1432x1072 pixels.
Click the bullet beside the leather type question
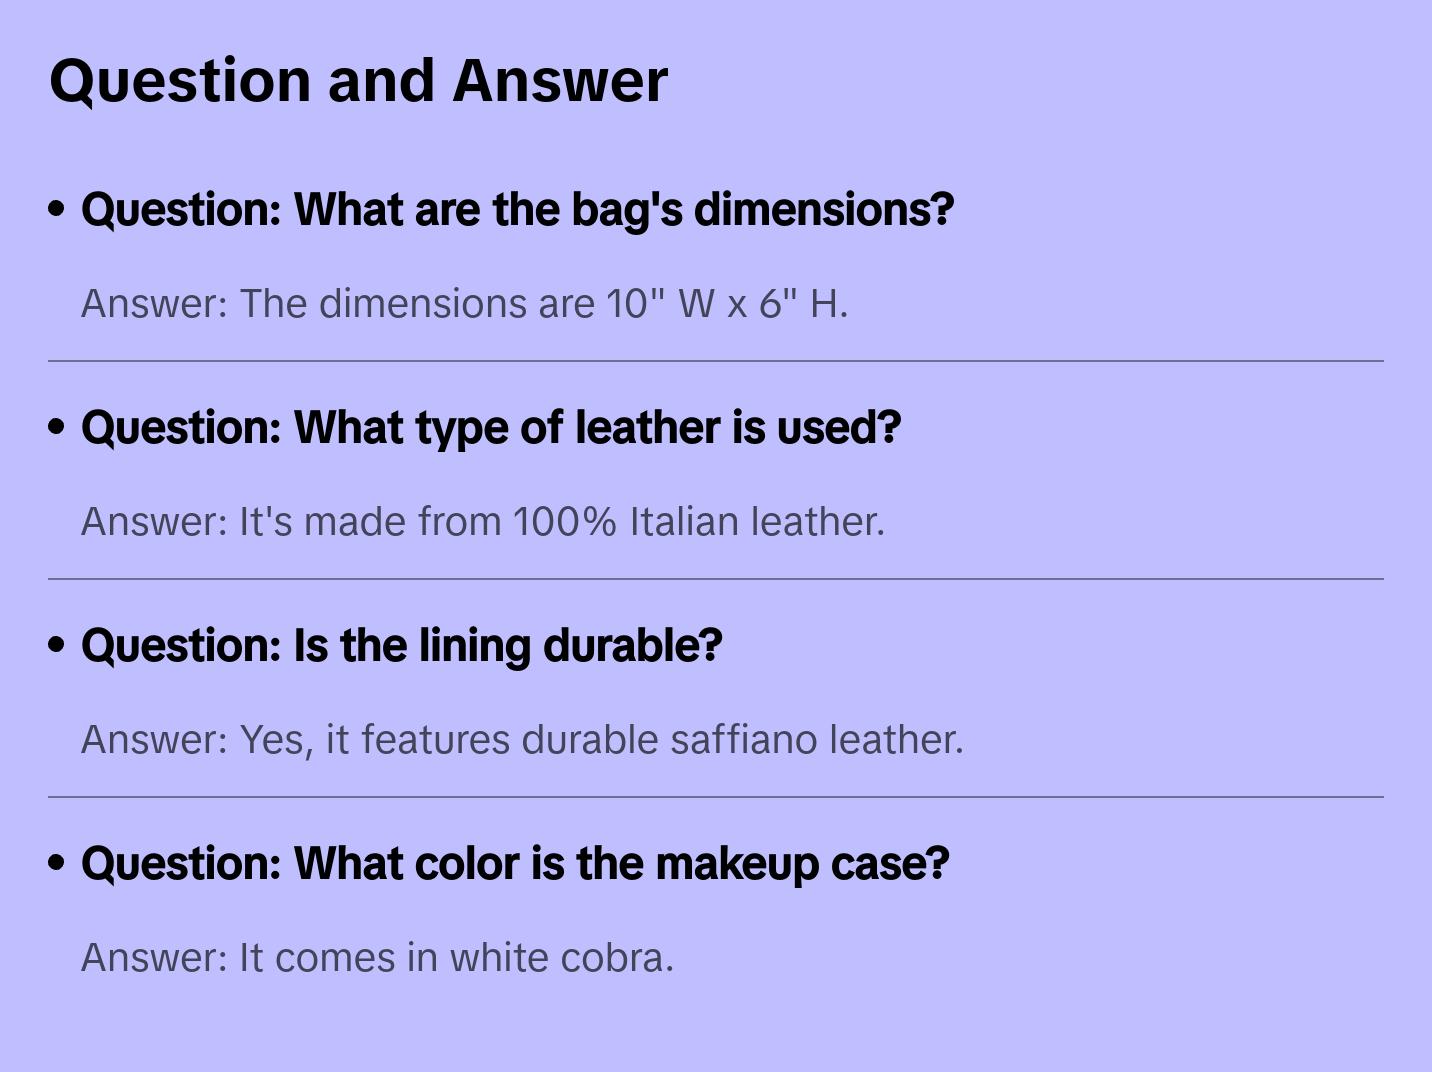click(x=57, y=427)
